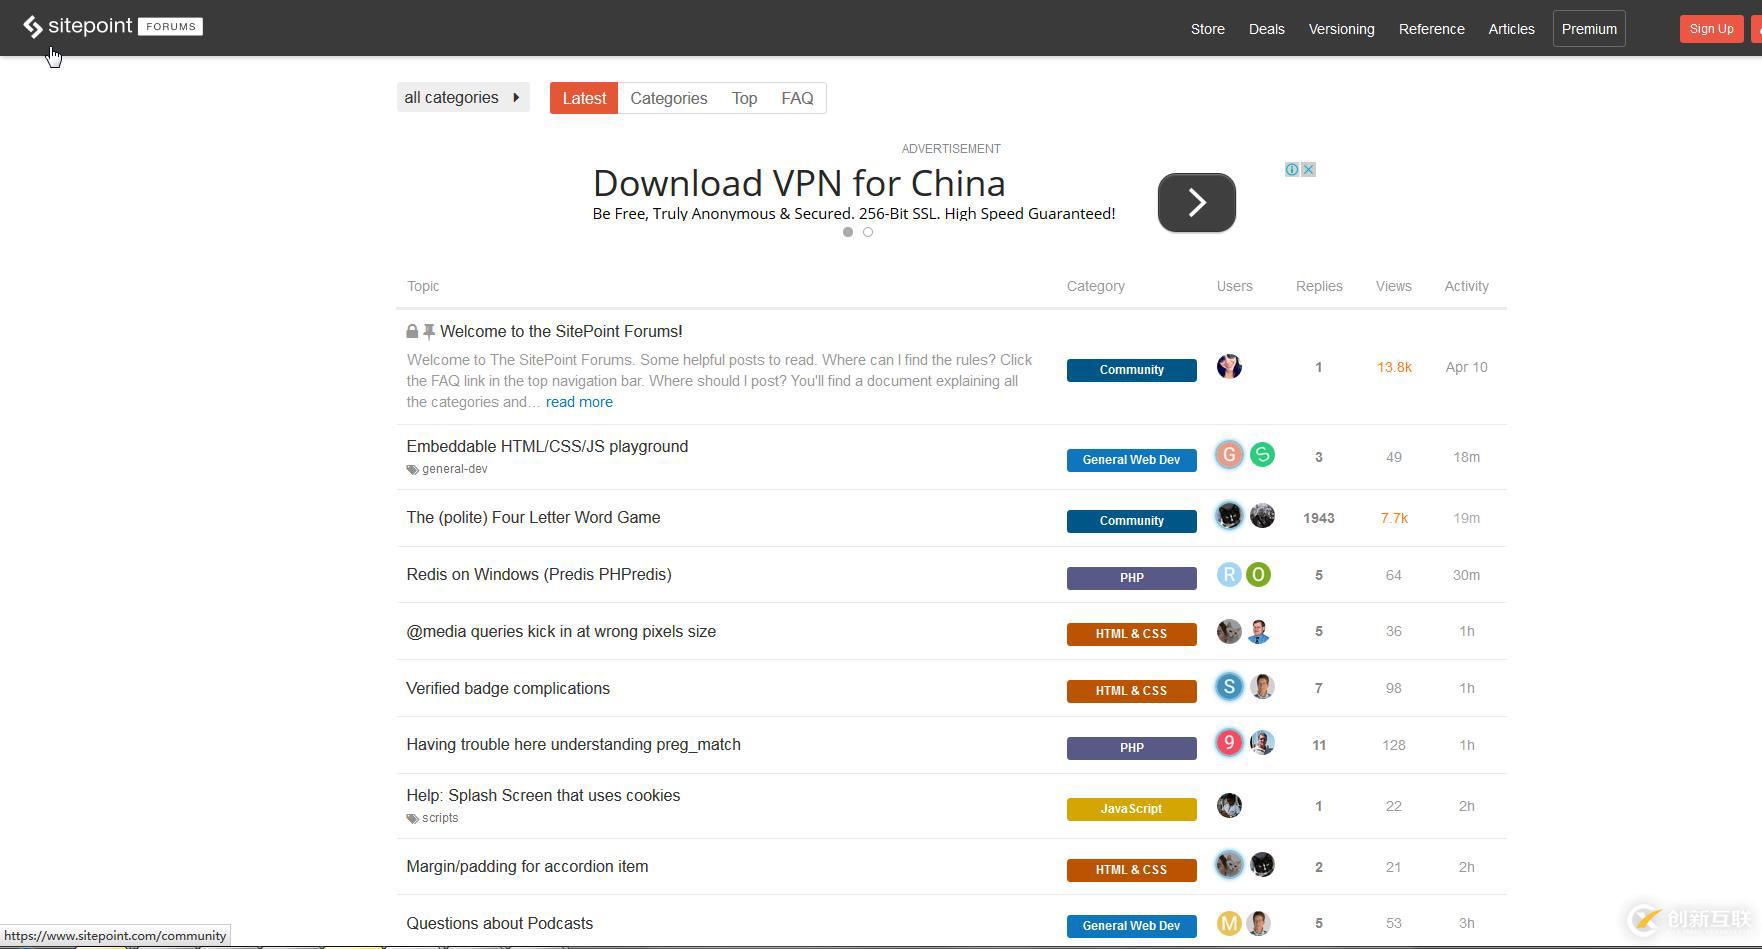This screenshot has height=949, width=1762.
Task: Click HTML & CSS badge on Margin/padding row
Action: [1132, 870]
